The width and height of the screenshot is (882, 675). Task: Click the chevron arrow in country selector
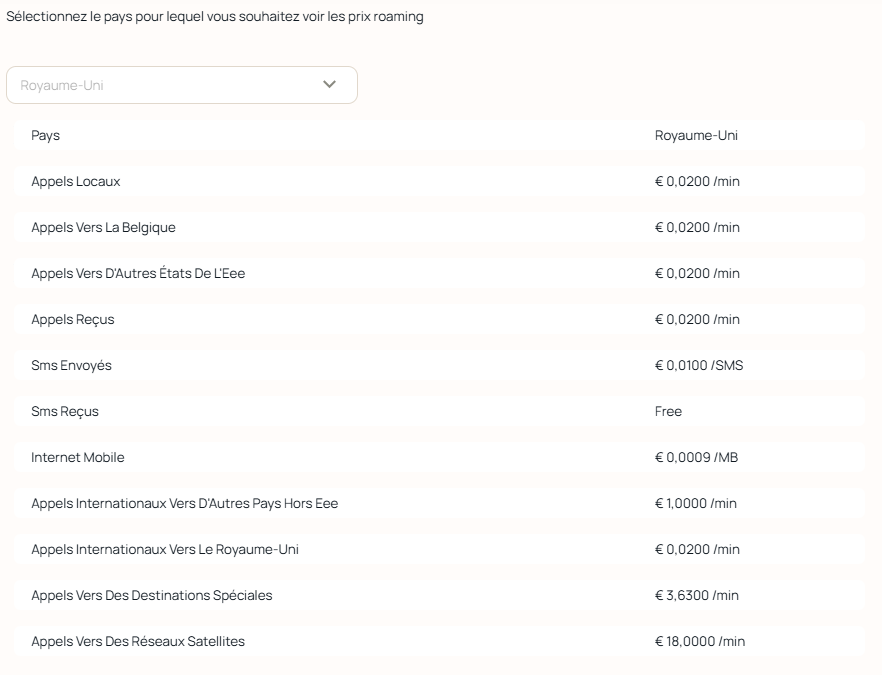click(330, 85)
